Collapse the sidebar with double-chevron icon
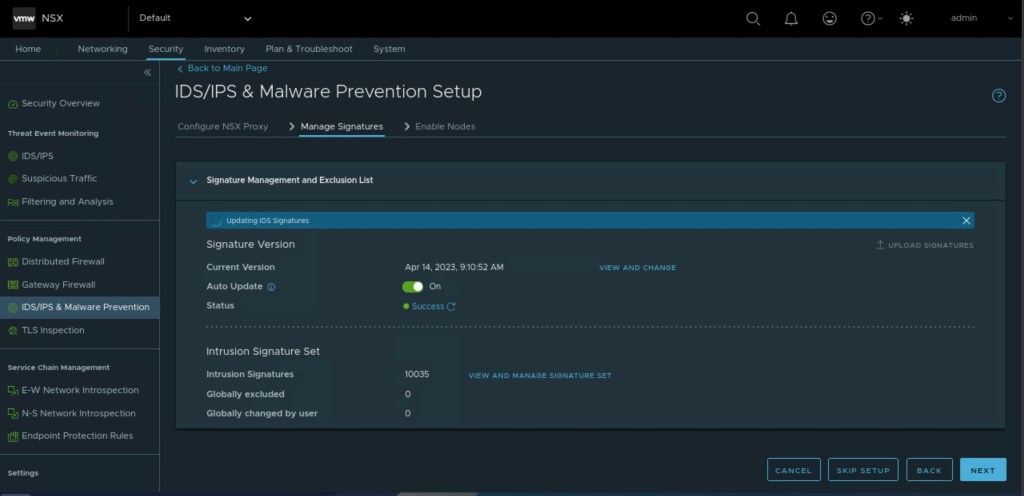This screenshot has width=1024, height=496. point(147,73)
